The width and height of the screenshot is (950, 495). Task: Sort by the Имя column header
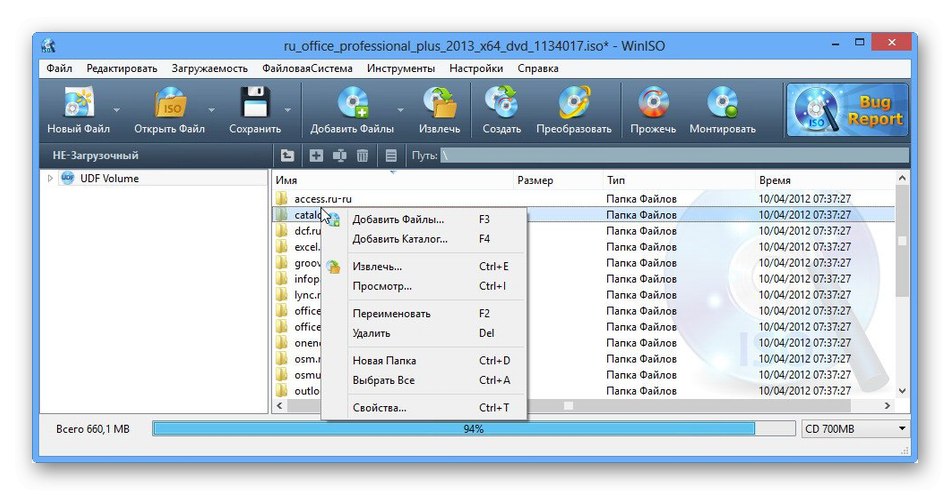point(392,180)
